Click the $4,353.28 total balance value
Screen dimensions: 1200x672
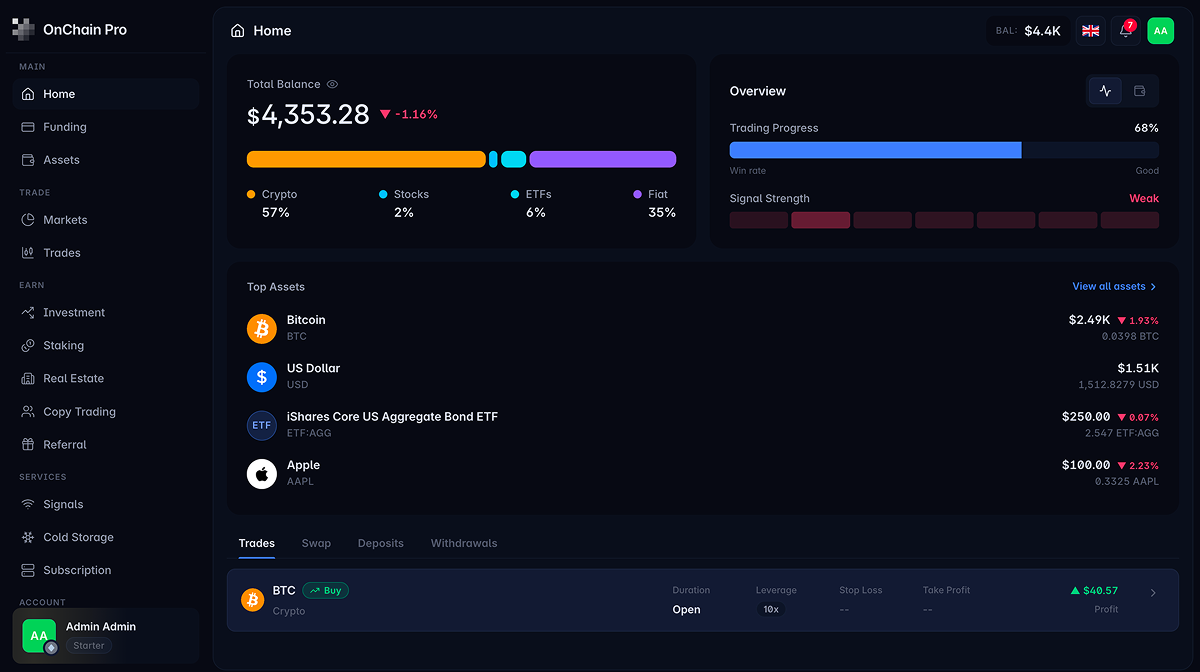tap(308, 115)
